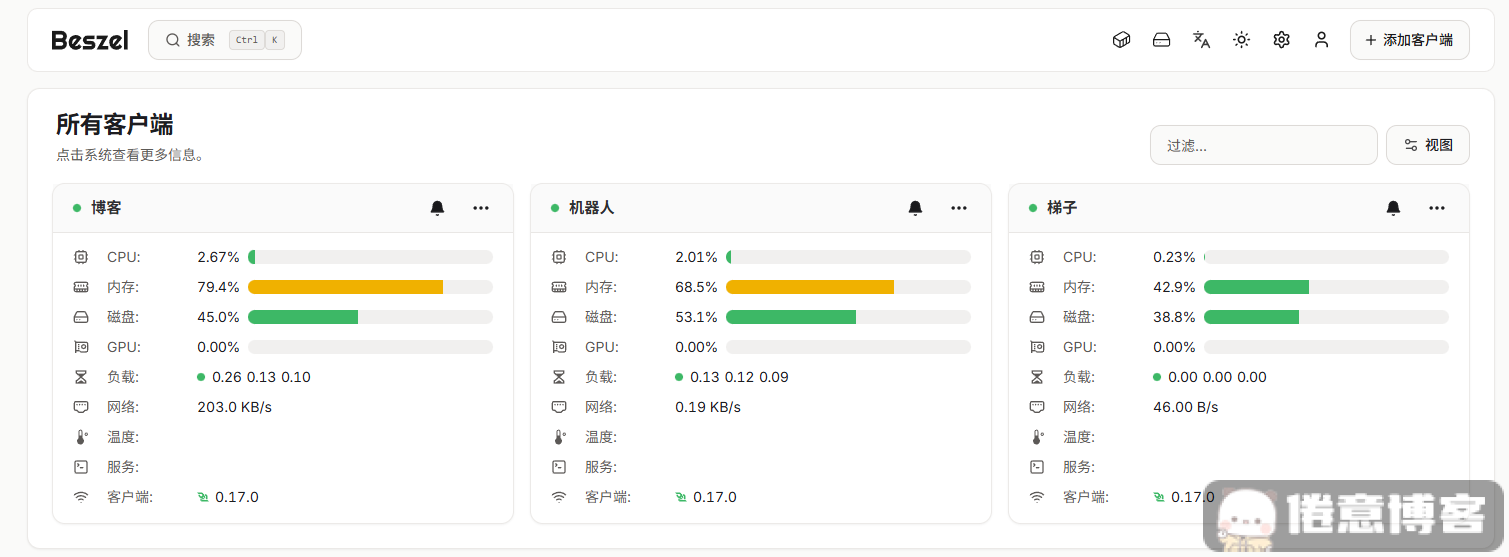Open the 搜索 search box
The width and height of the screenshot is (1509, 557).
[x=225, y=40]
